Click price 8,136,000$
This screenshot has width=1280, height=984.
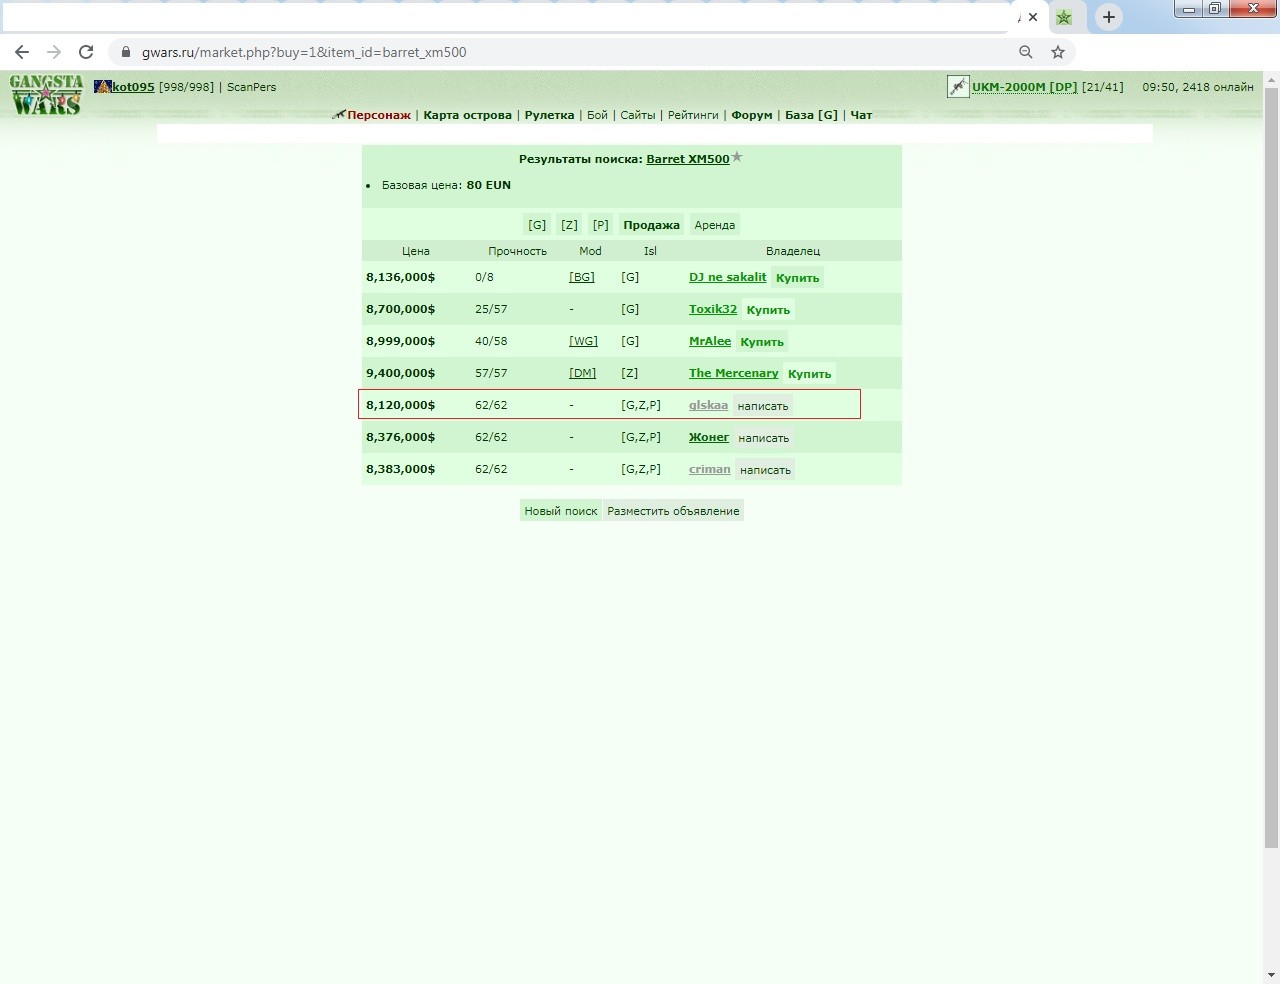(x=400, y=277)
